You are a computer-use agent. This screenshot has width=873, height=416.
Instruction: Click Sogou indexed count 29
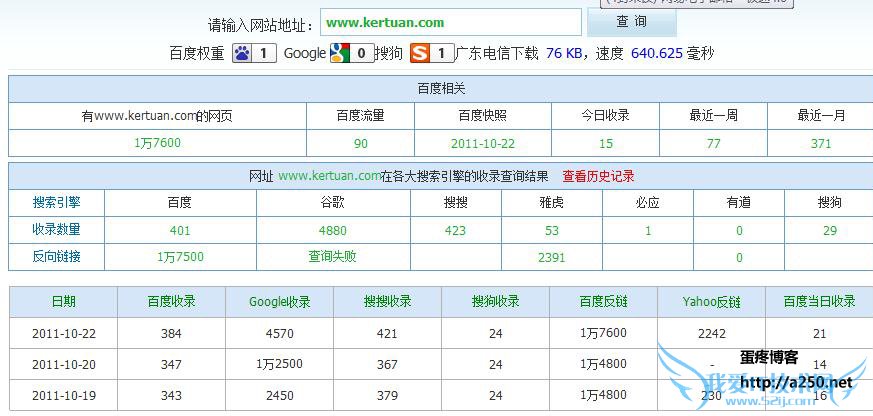click(x=830, y=231)
